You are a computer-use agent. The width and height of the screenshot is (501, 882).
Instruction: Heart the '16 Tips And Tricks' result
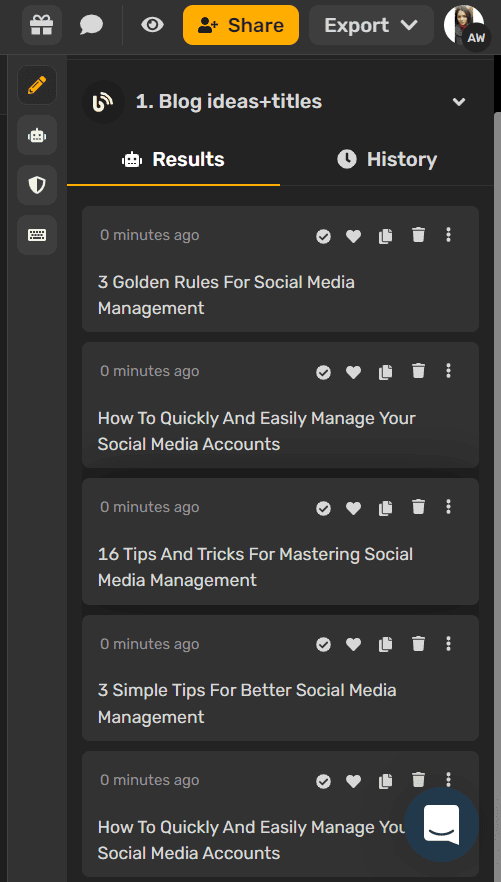(353, 508)
